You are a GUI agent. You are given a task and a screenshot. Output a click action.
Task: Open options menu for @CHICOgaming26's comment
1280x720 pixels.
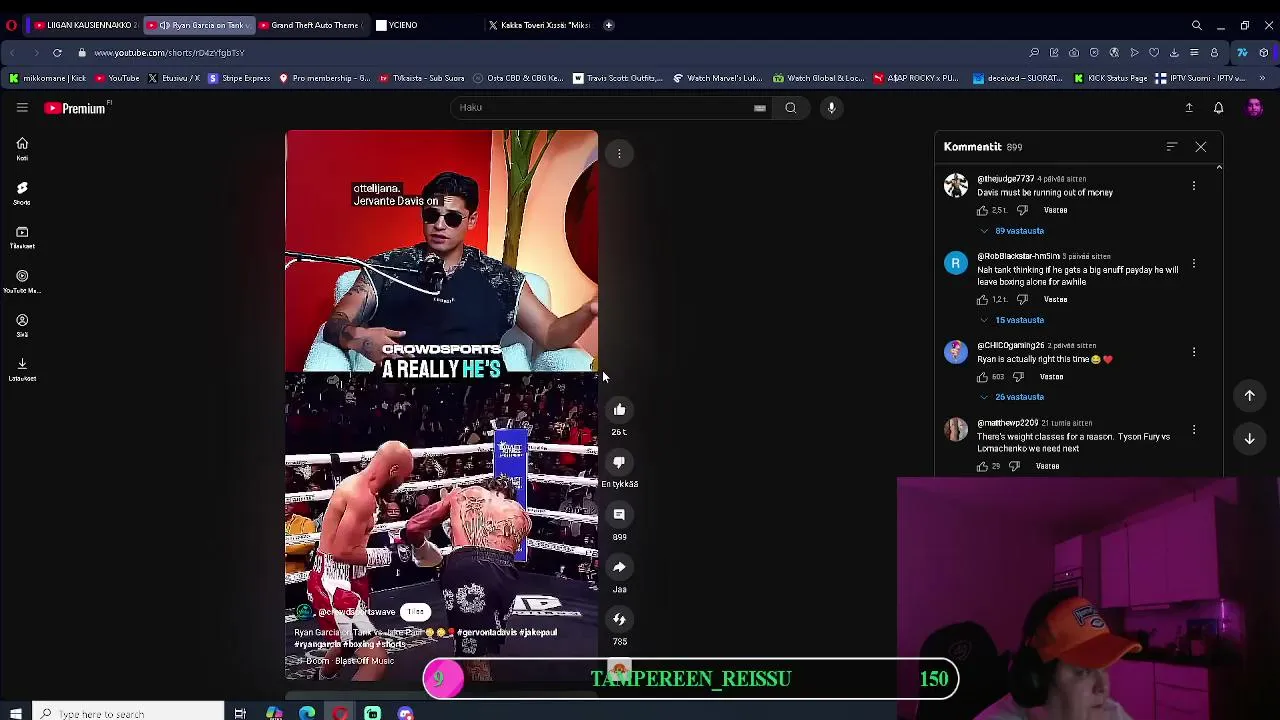tap(1194, 352)
